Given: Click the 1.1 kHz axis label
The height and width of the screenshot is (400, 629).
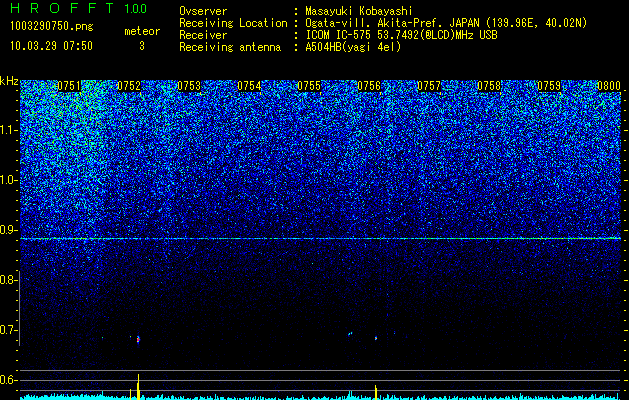Looking at the screenshot, I should [9, 130].
